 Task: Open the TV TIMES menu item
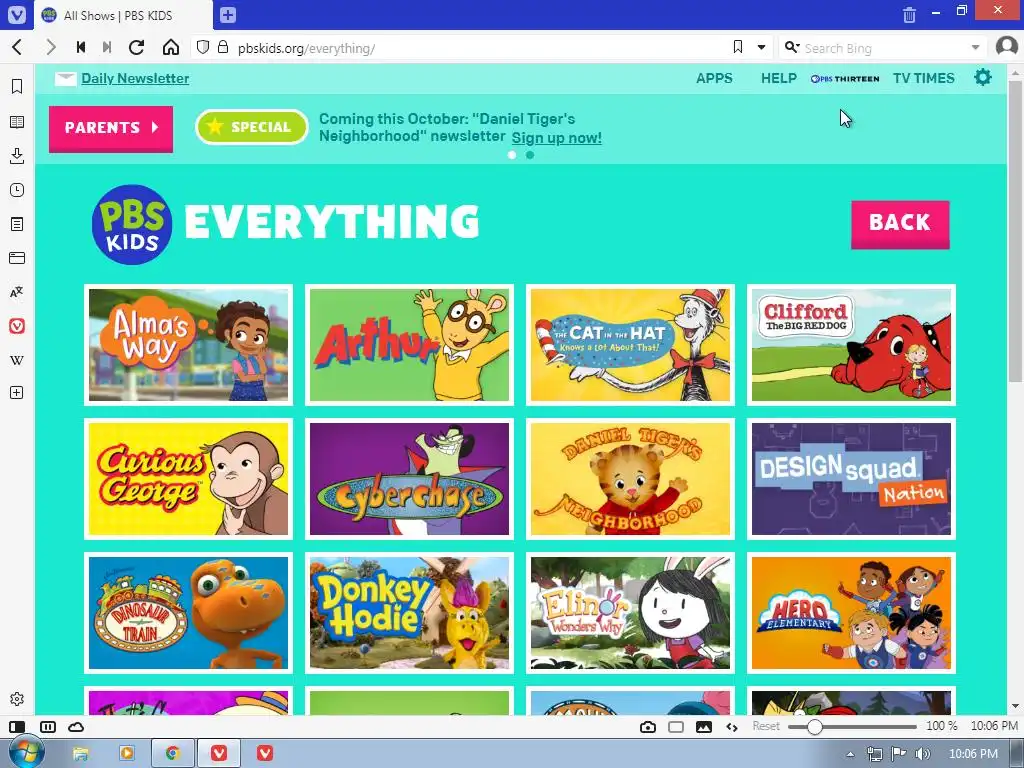click(923, 78)
